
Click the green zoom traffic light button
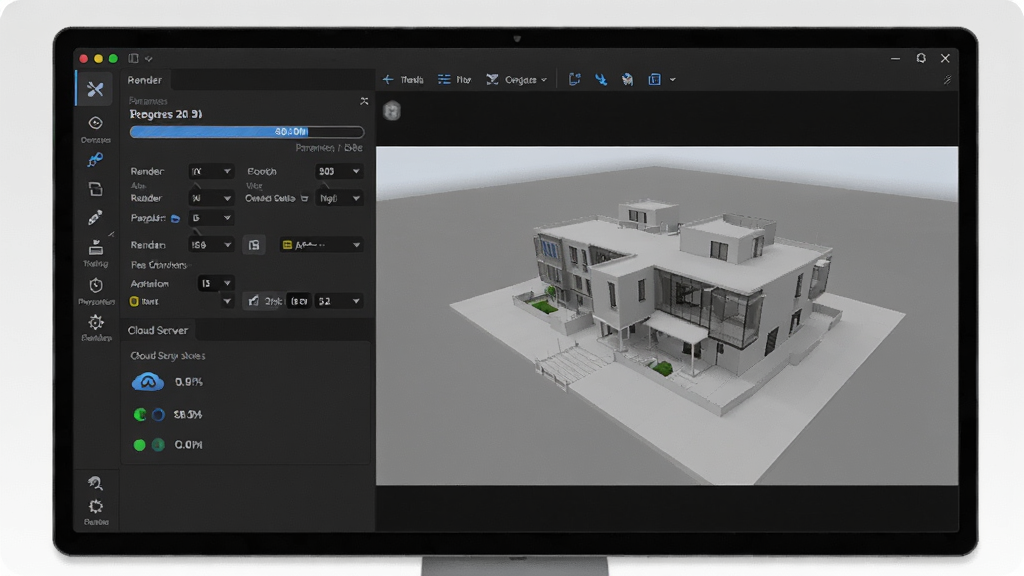click(x=113, y=58)
